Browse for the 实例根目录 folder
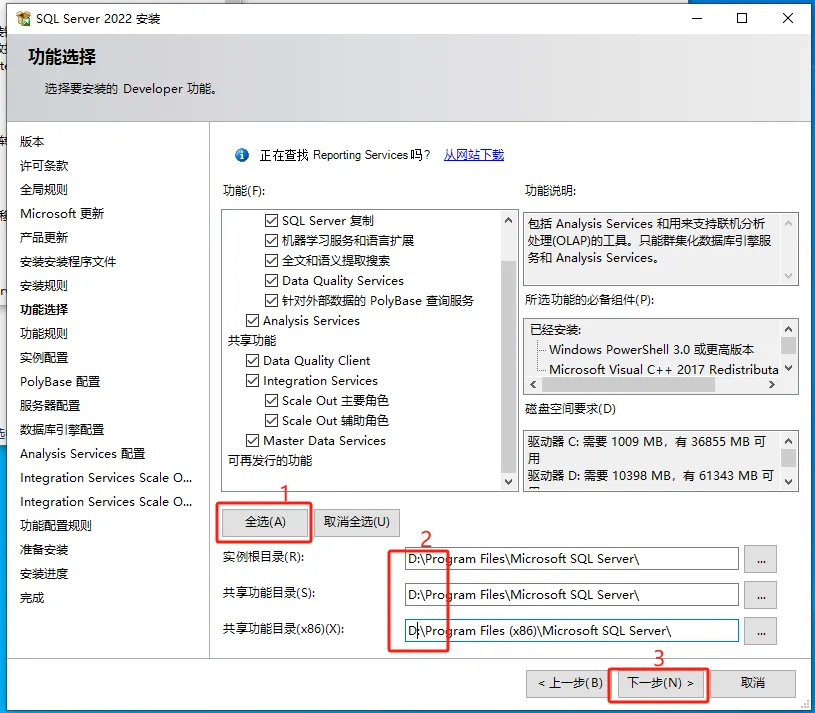Image resolution: width=815 pixels, height=713 pixels. (x=761, y=559)
